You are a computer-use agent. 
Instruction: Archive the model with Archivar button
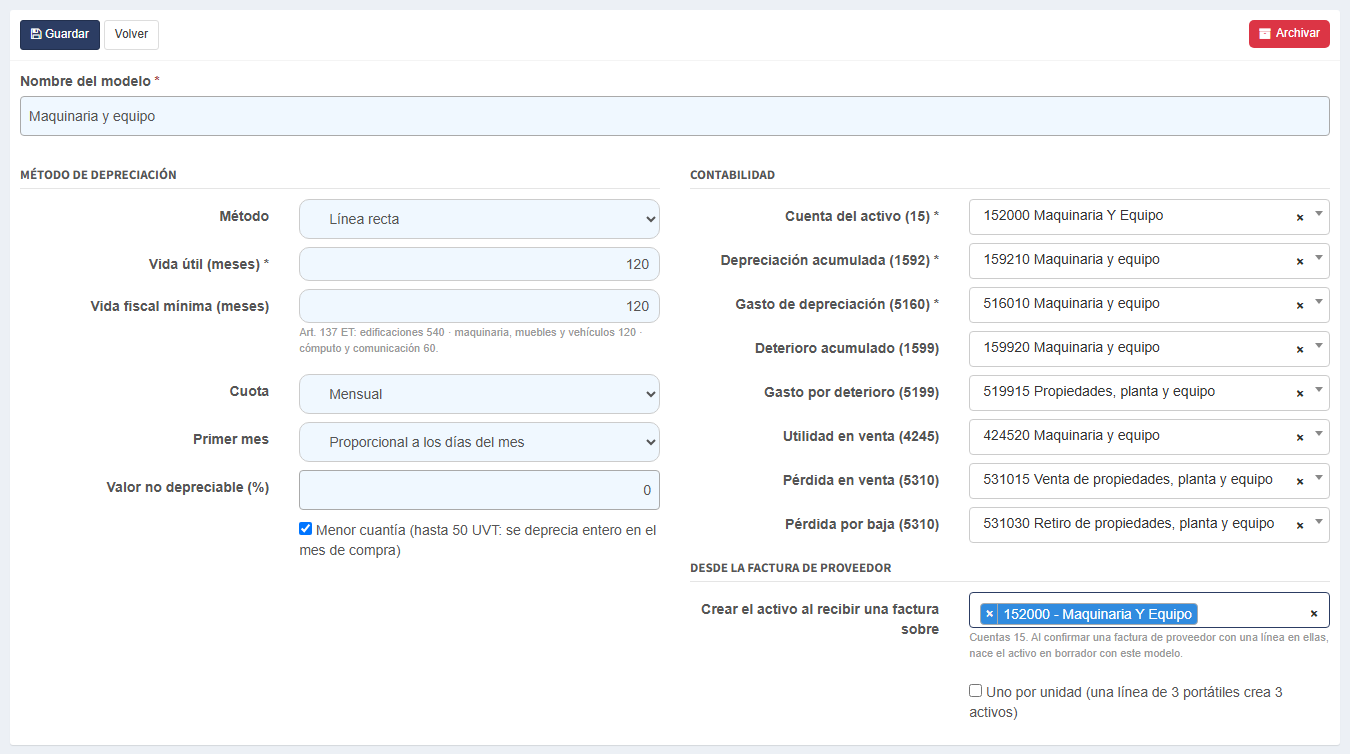[x=1289, y=33]
